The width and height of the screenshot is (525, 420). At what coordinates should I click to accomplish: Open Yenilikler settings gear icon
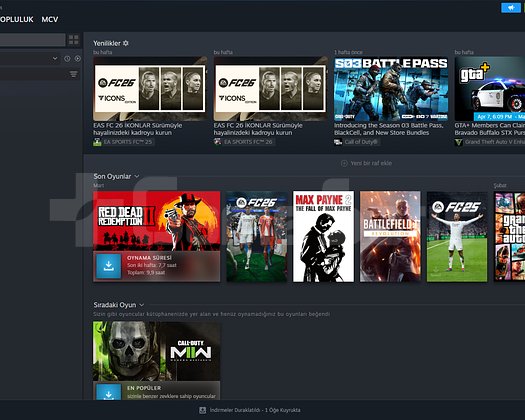(126, 43)
